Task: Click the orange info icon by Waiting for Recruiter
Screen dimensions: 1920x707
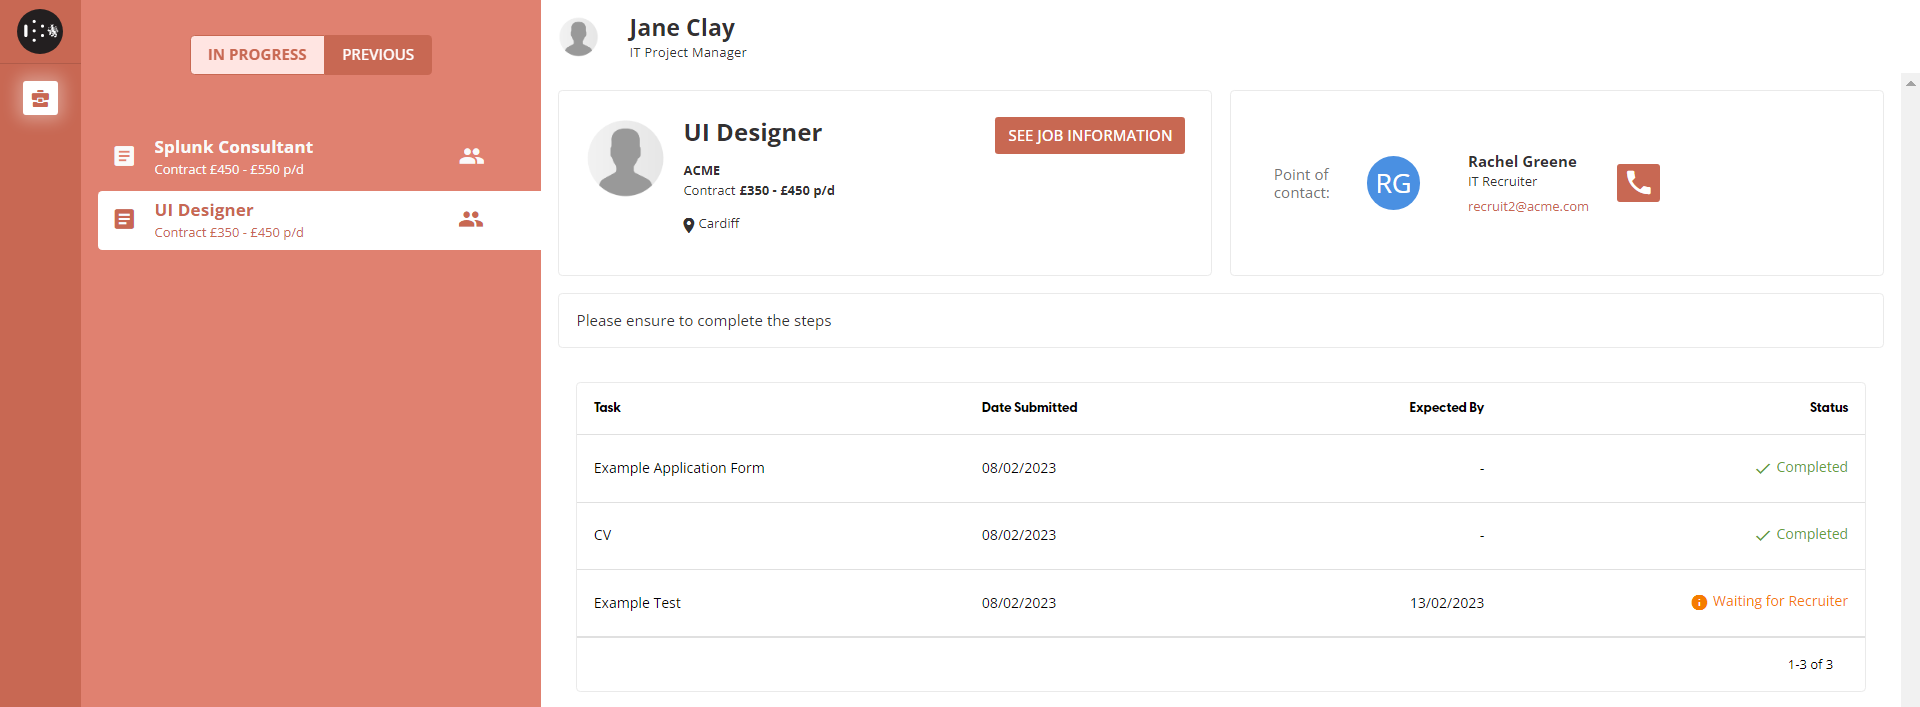Action: [1698, 602]
